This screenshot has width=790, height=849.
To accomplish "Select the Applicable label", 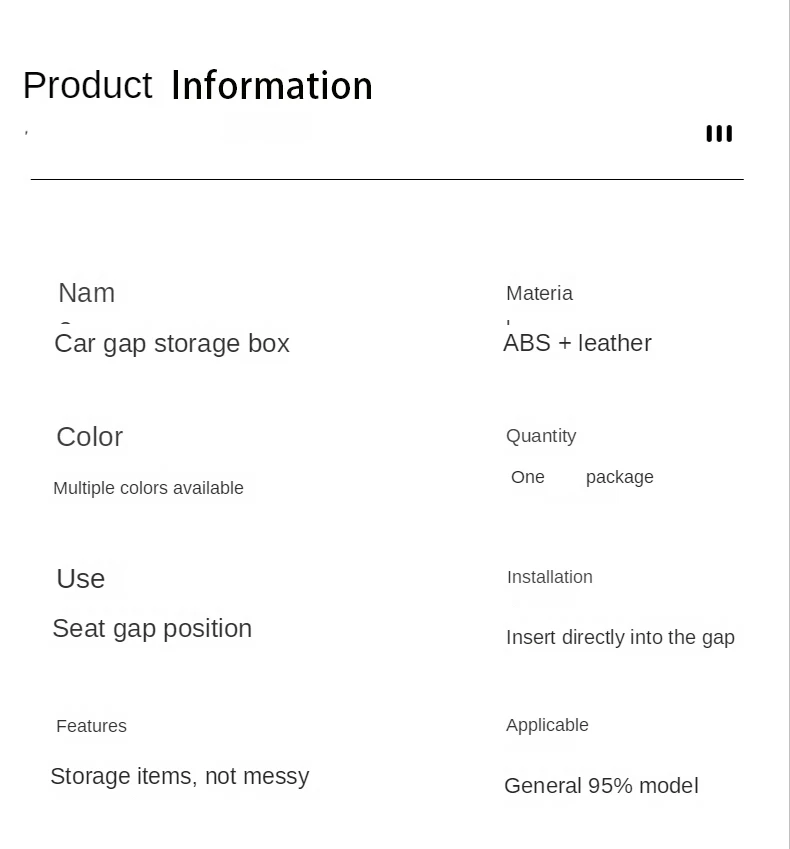I will coord(547,726).
